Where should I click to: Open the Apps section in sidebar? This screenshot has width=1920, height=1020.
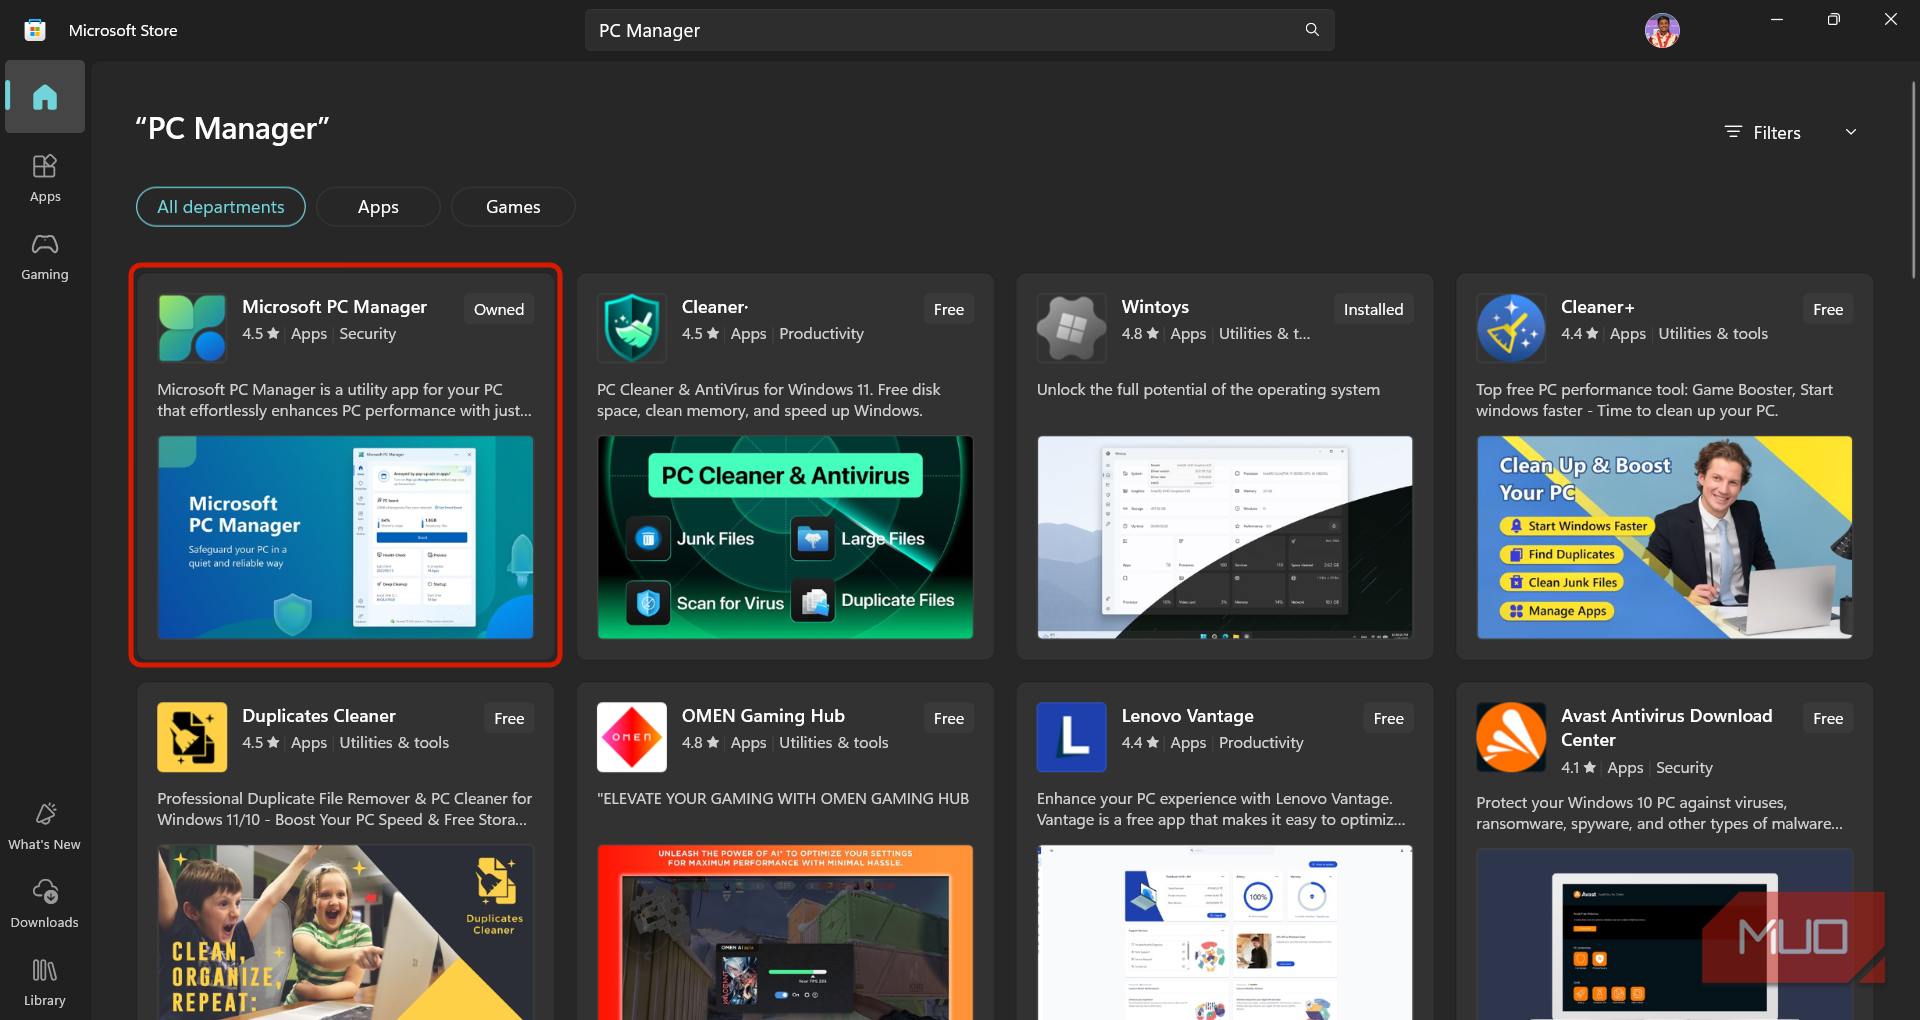point(45,179)
